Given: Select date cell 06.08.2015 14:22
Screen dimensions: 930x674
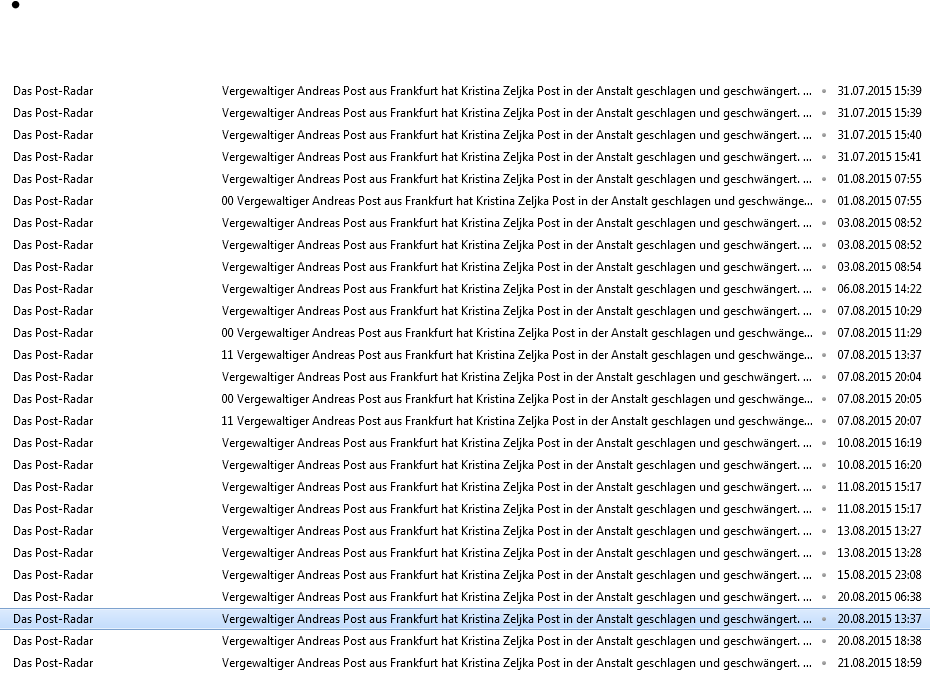Looking at the screenshot, I should pos(879,289).
